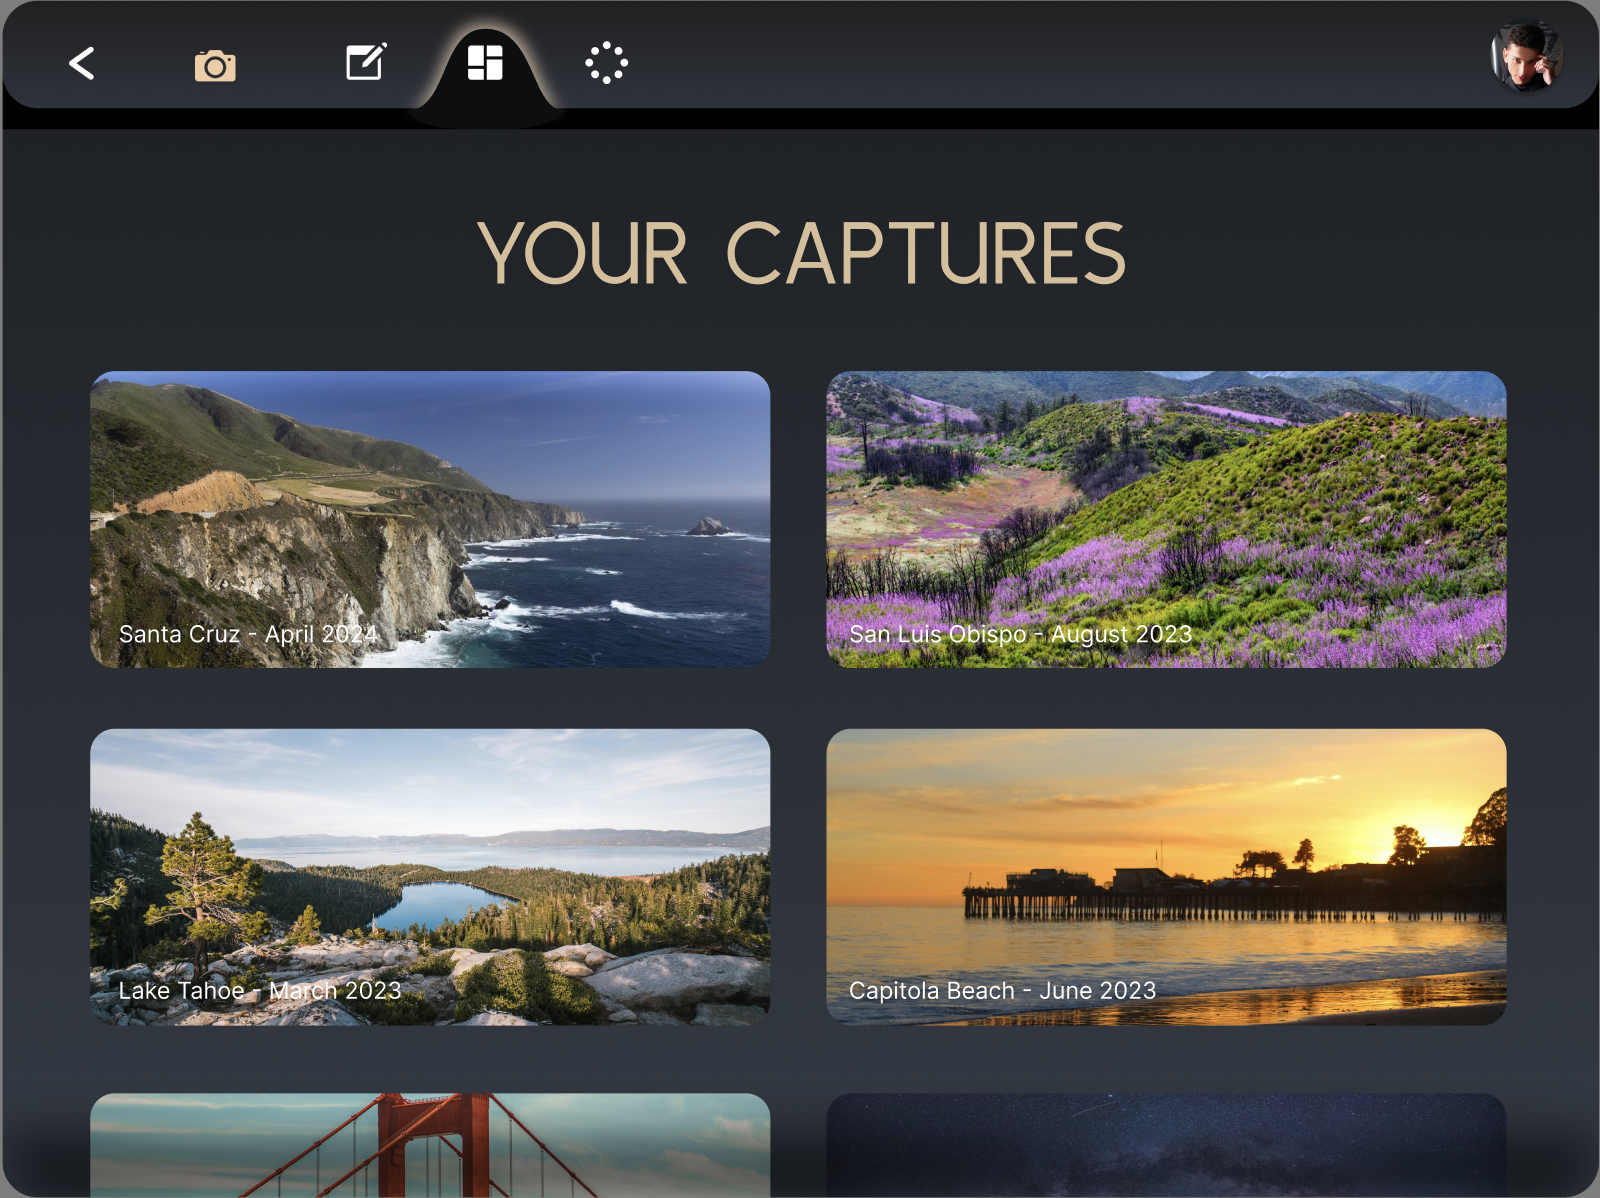
Task: Click the 'Capitola Beach - June 2023' caption
Action: (1002, 991)
